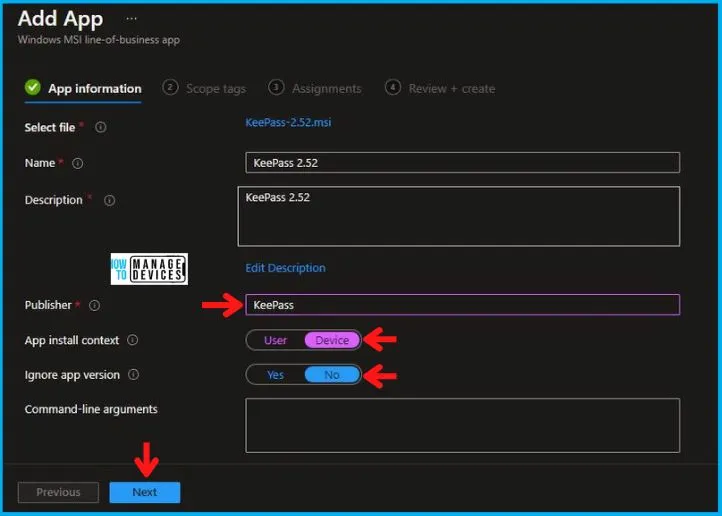Screen dimensions: 722x516
Task: Set Ignore app version to No
Action: pos(332,375)
